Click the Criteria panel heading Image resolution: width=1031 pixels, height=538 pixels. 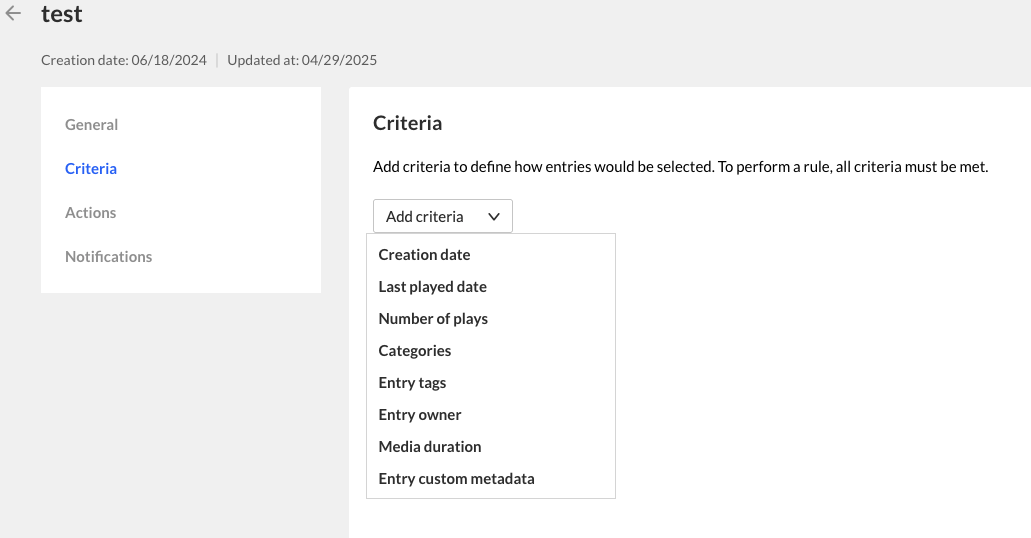407,124
